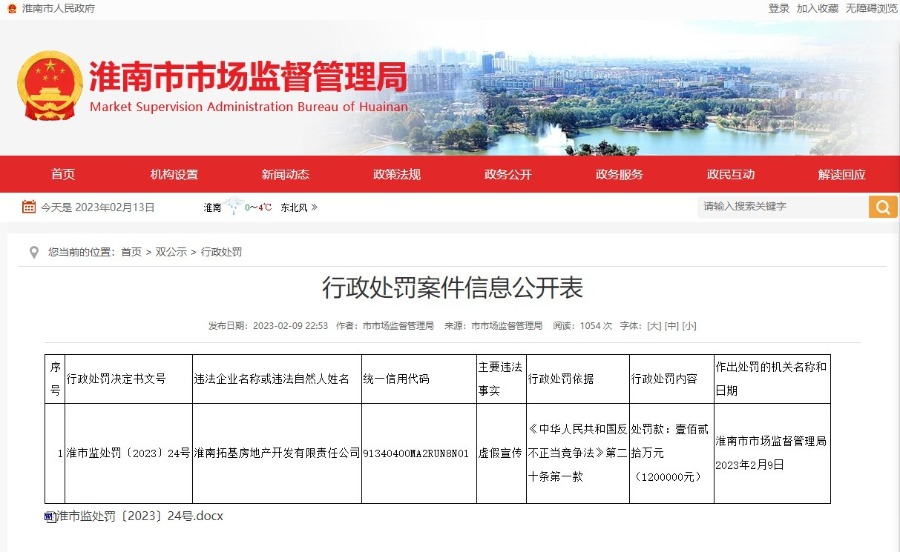The image size is (900, 552).
Task: Select 政民互动 in the red navbar
Action: point(731,174)
